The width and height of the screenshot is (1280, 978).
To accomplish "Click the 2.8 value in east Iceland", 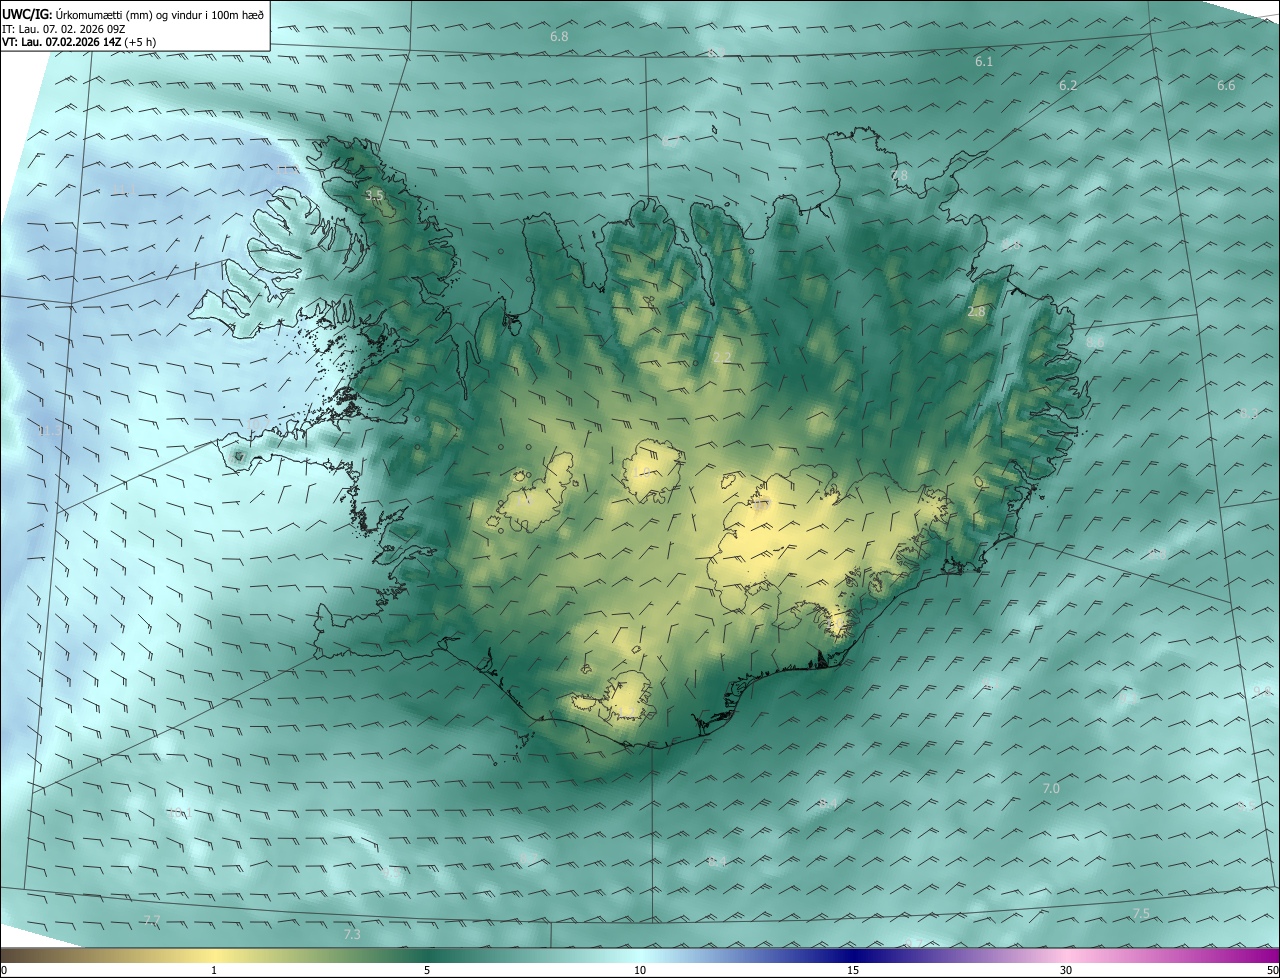I will pyautogui.click(x=976, y=312).
